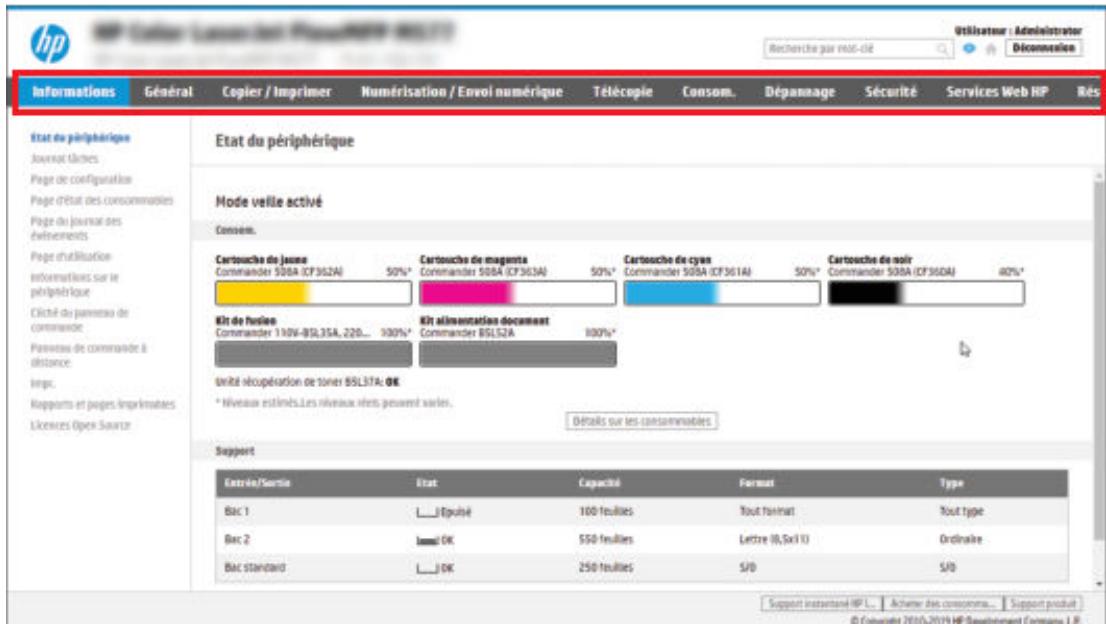Open the Informations tab
The height and width of the screenshot is (629, 1106).
pyautogui.click(x=74, y=92)
